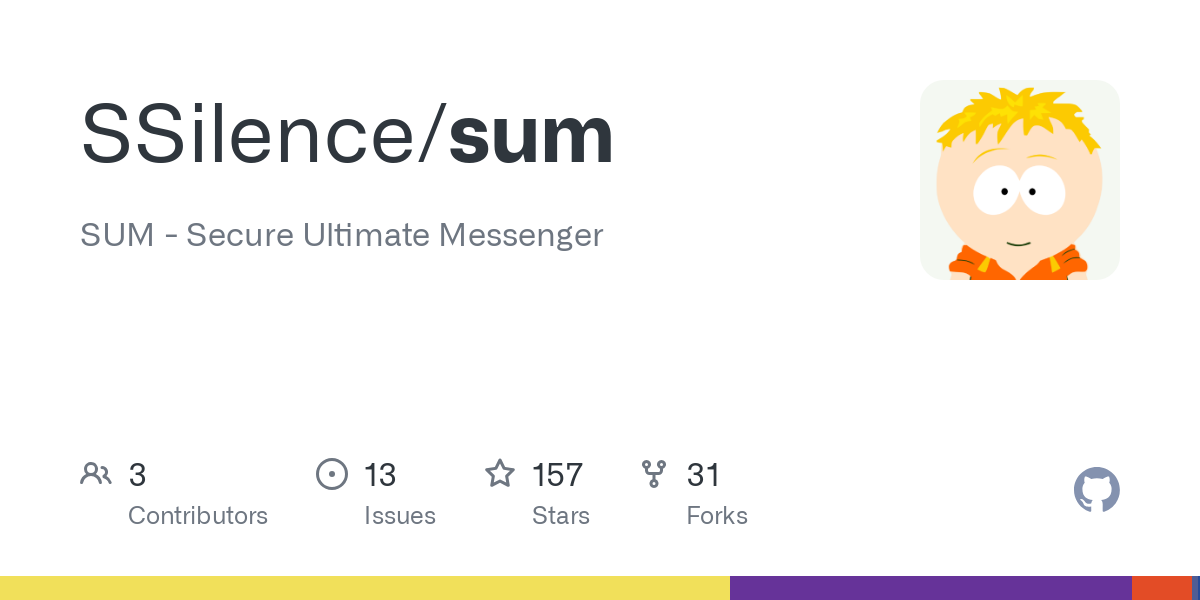Screen dimensions: 1200x600
Task: Click the fork count 31
Action: [x=703, y=475]
